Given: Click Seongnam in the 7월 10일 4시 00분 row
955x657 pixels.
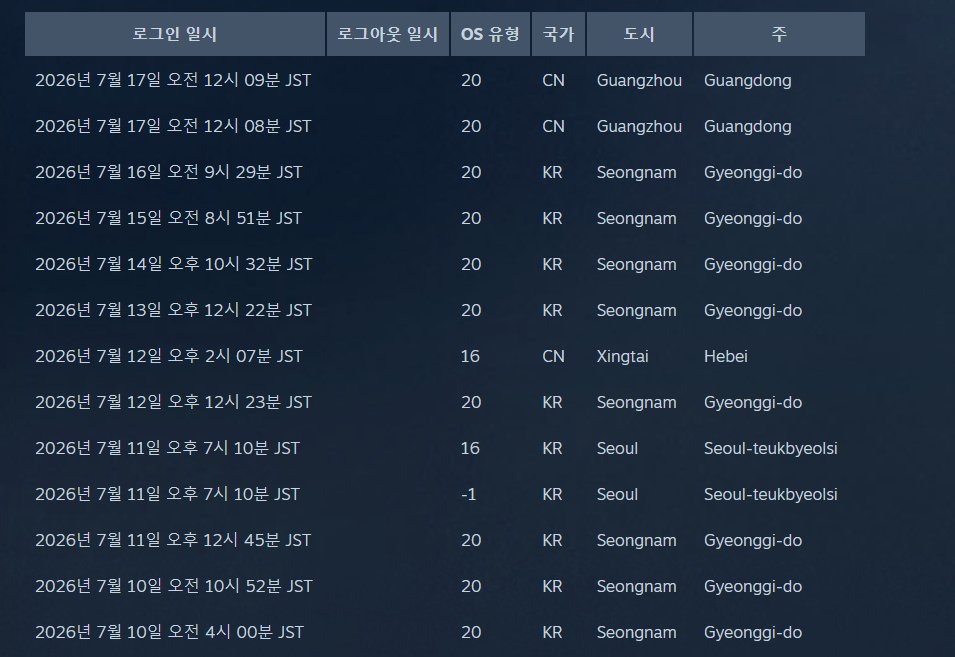Looking at the screenshot, I should pos(636,633).
